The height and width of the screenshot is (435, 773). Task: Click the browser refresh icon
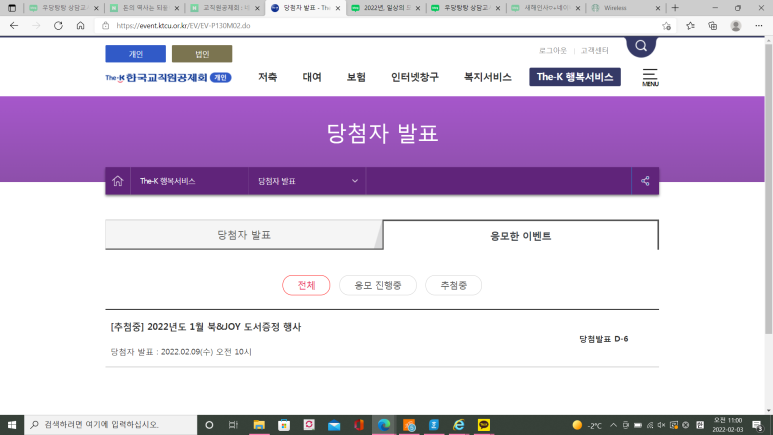(x=58, y=25)
